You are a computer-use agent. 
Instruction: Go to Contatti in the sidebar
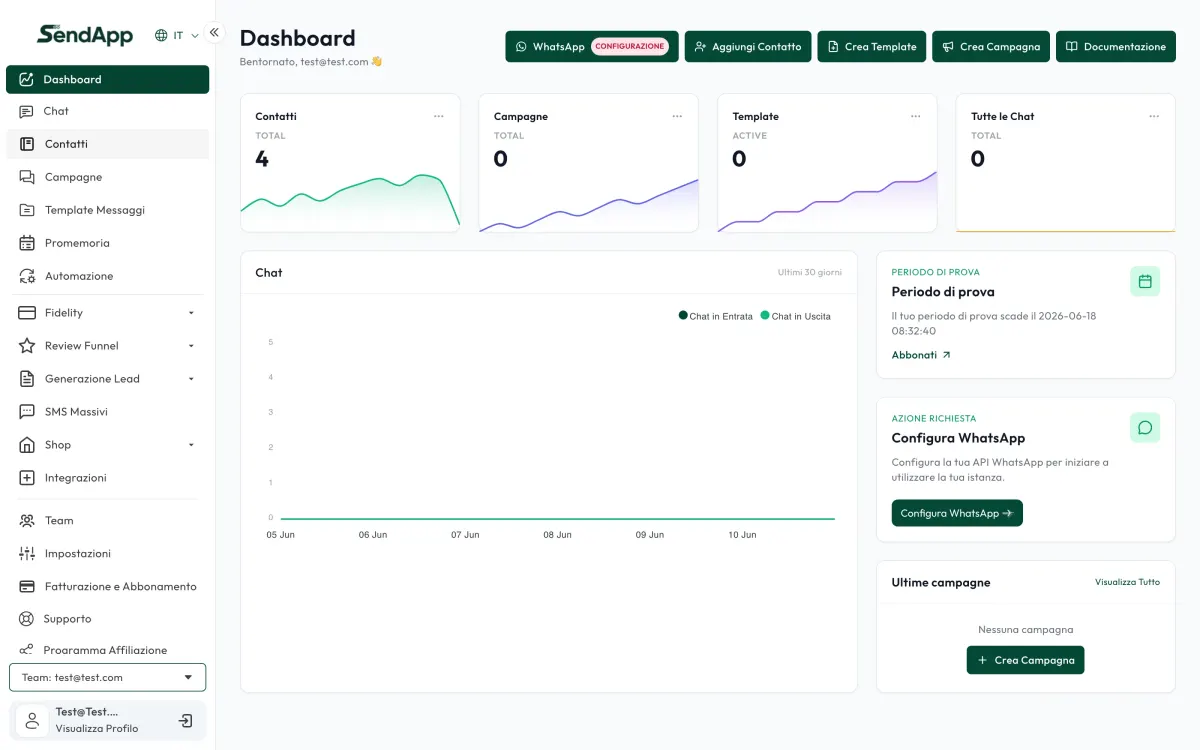coord(108,144)
